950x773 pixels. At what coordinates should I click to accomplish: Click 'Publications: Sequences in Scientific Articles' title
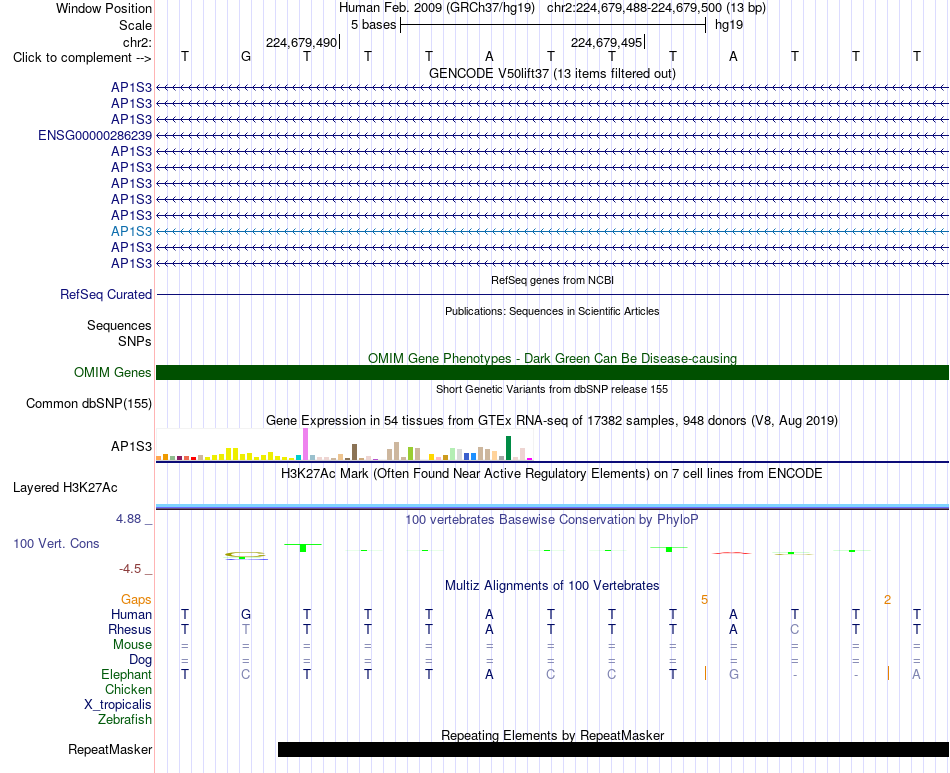tap(552, 311)
